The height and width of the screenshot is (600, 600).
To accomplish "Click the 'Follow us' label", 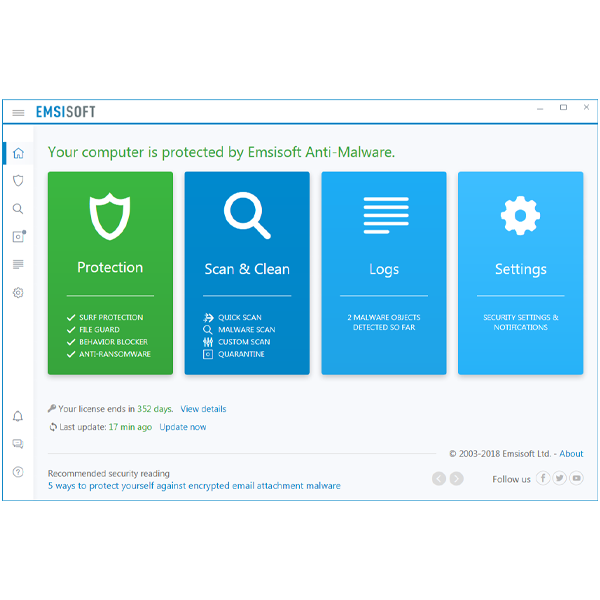I will tap(511, 479).
